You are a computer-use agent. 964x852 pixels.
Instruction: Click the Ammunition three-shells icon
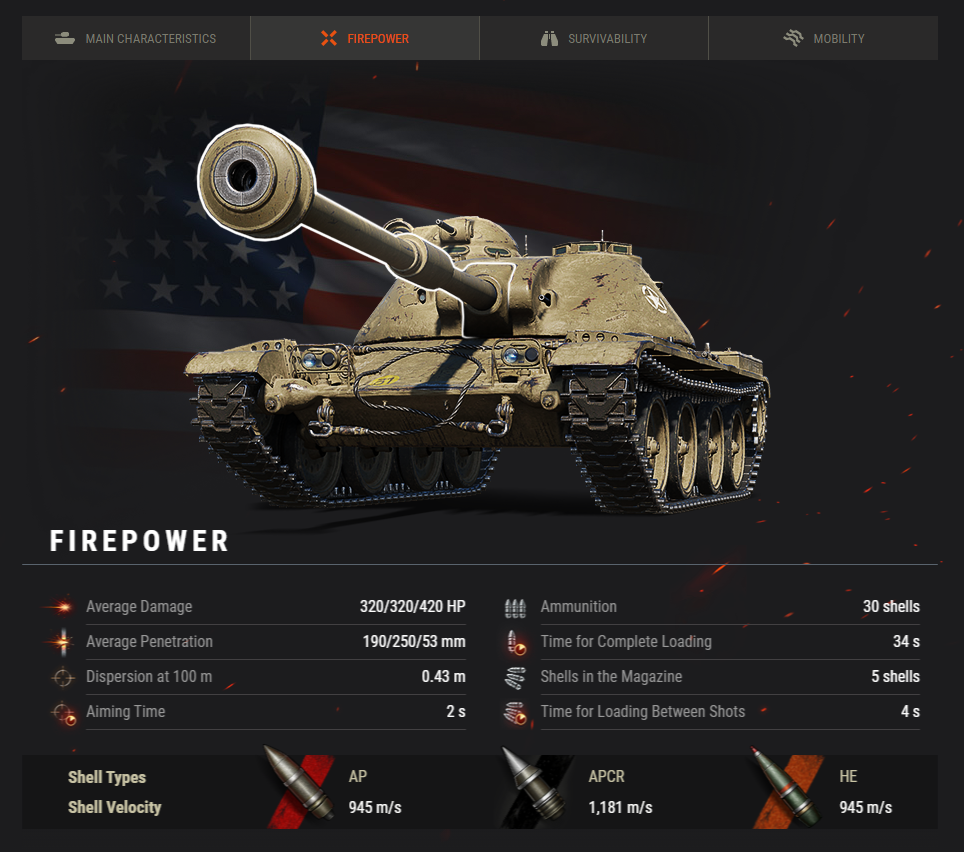click(515, 607)
